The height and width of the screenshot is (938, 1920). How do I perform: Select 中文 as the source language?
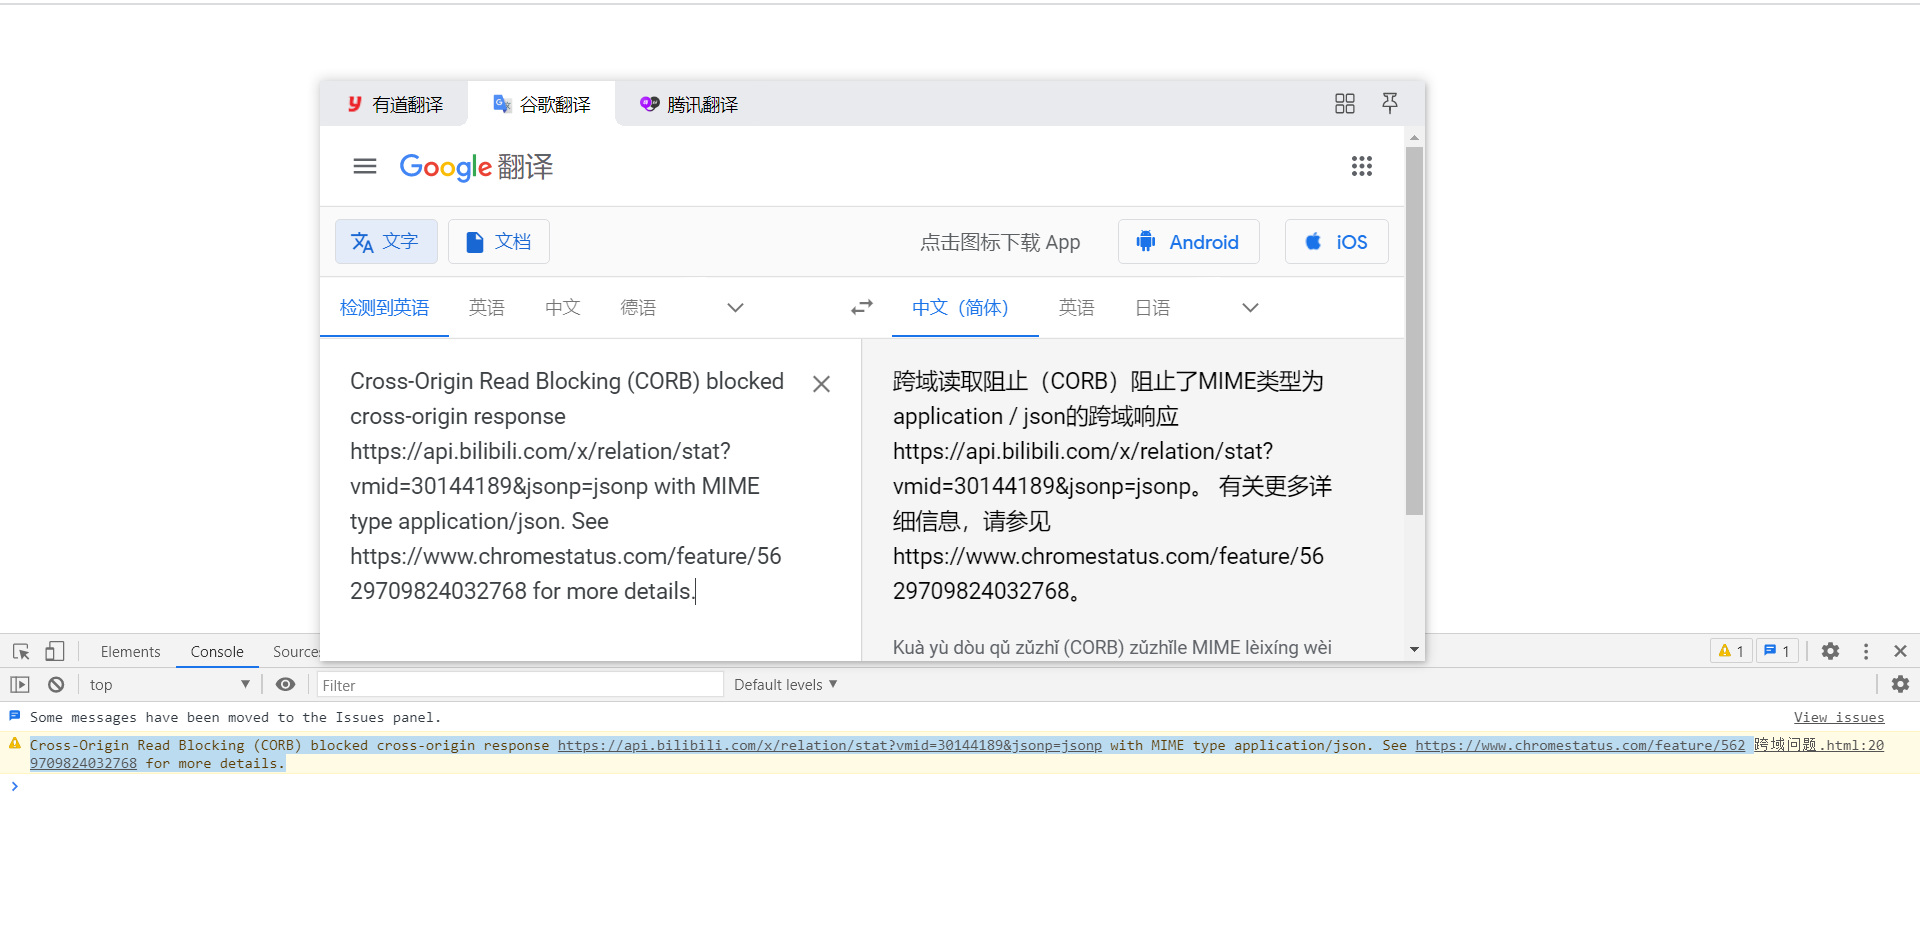[x=563, y=308]
